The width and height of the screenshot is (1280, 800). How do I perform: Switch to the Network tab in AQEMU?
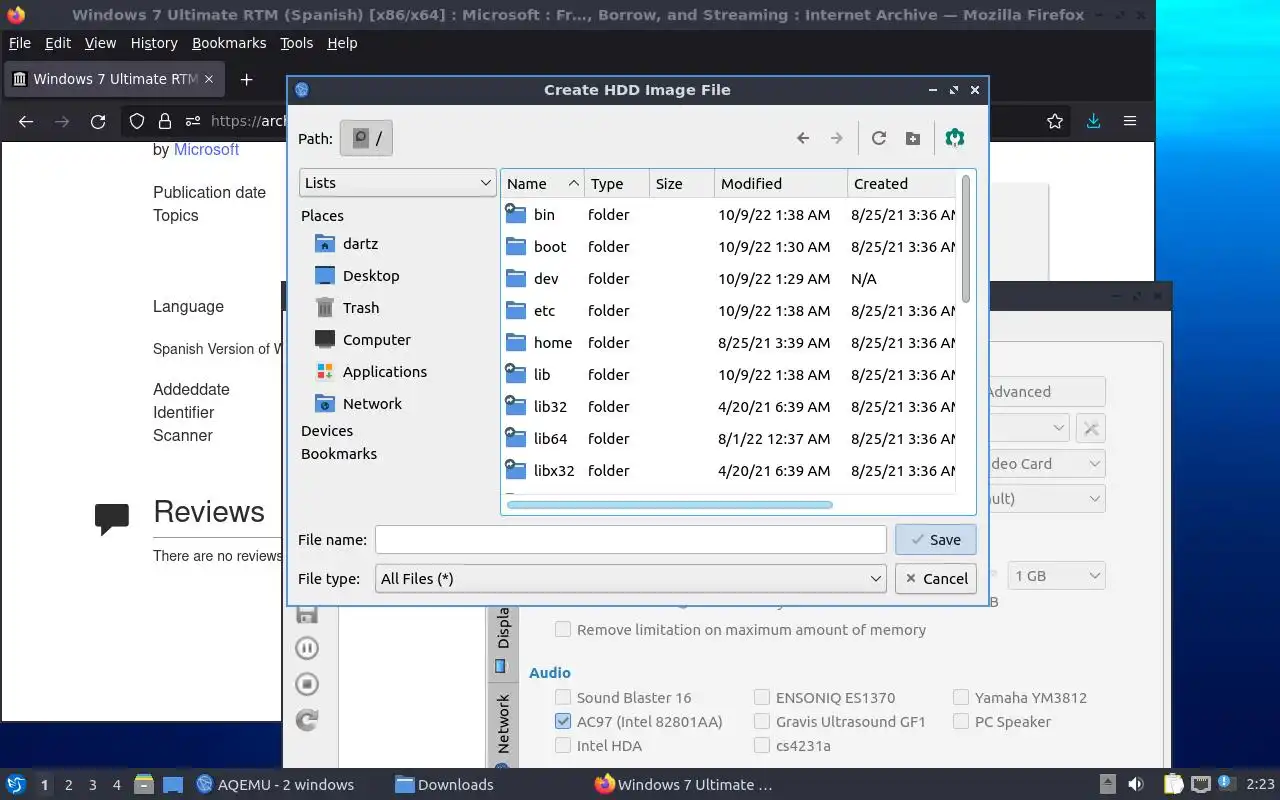point(503,725)
